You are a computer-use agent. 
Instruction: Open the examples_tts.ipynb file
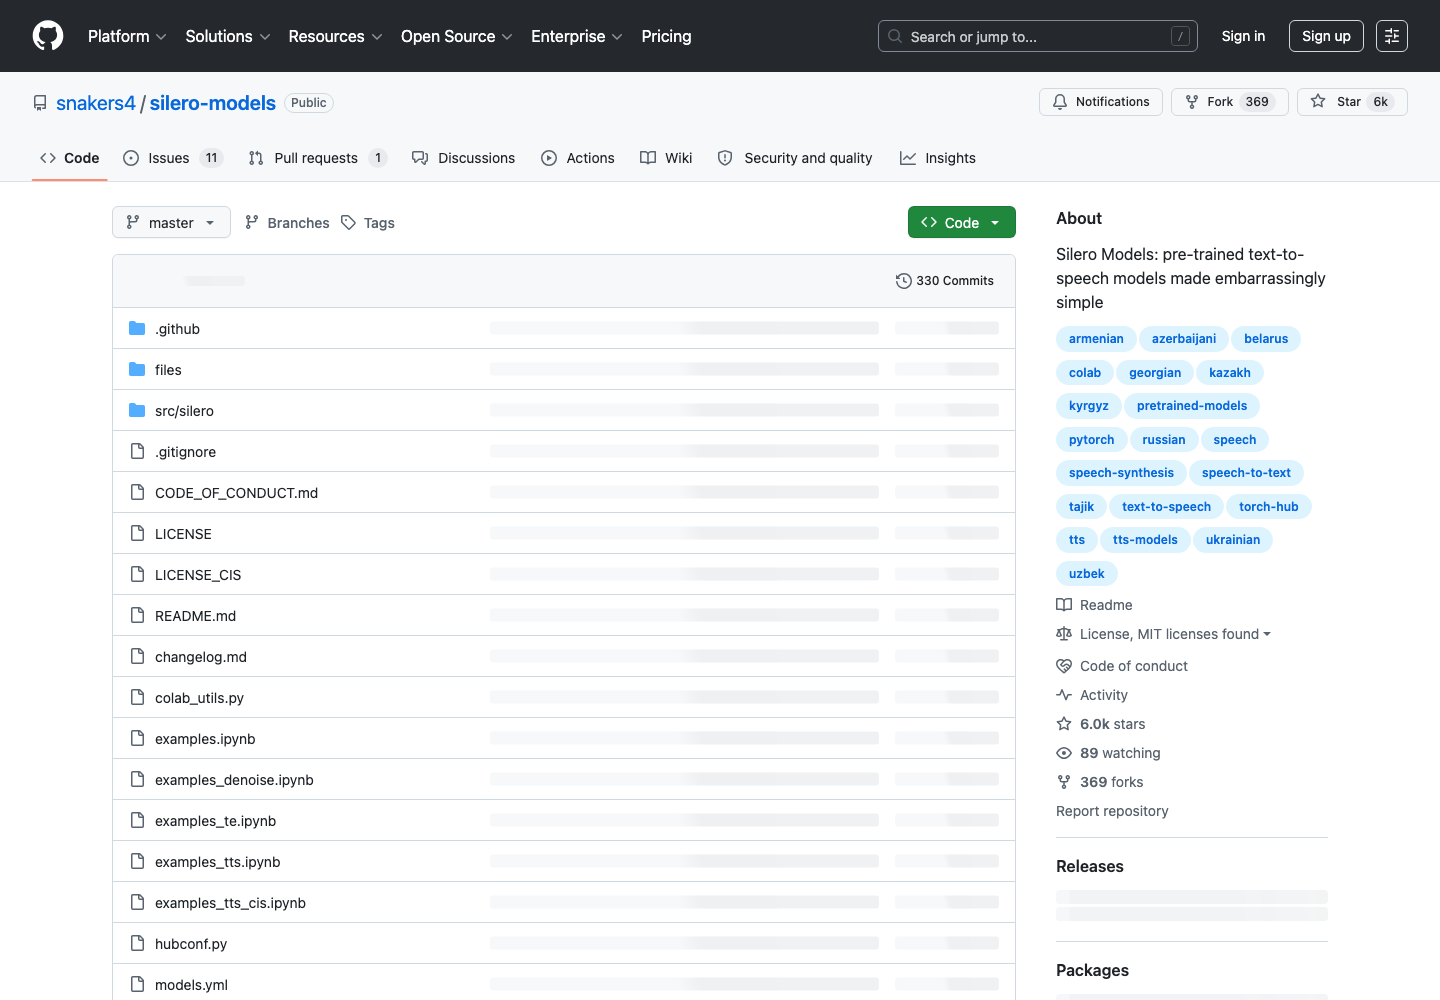(x=218, y=862)
